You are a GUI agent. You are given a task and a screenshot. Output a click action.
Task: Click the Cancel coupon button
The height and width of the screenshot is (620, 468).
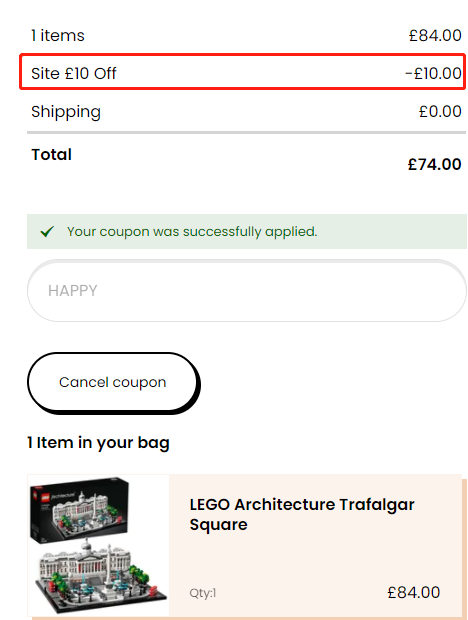coord(113,382)
